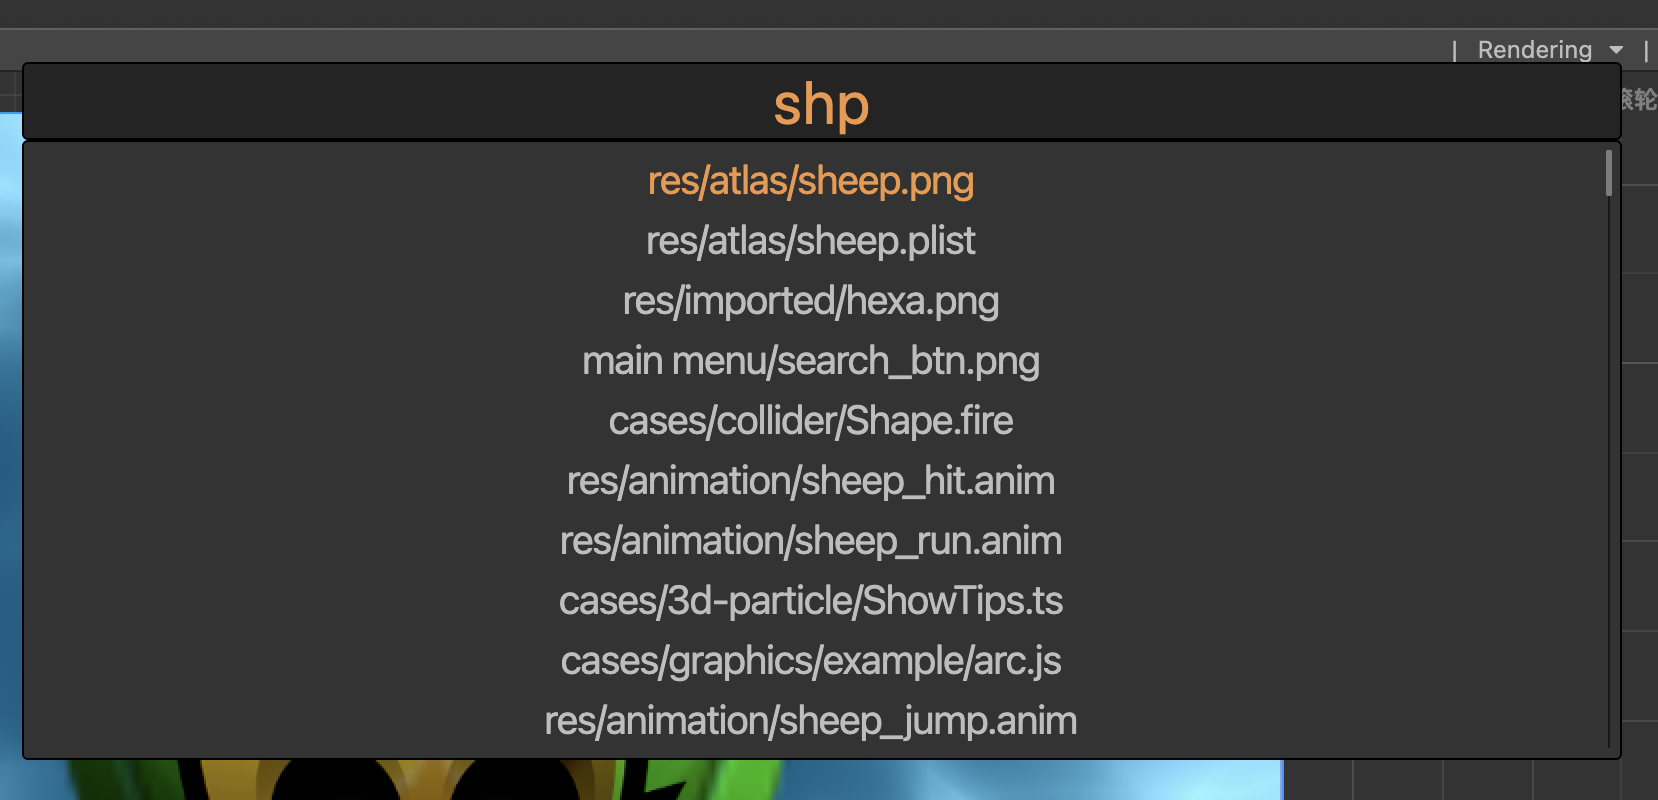1658x800 pixels.
Task: Click the blue scene strip left of popup
Action: [x=10, y=400]
